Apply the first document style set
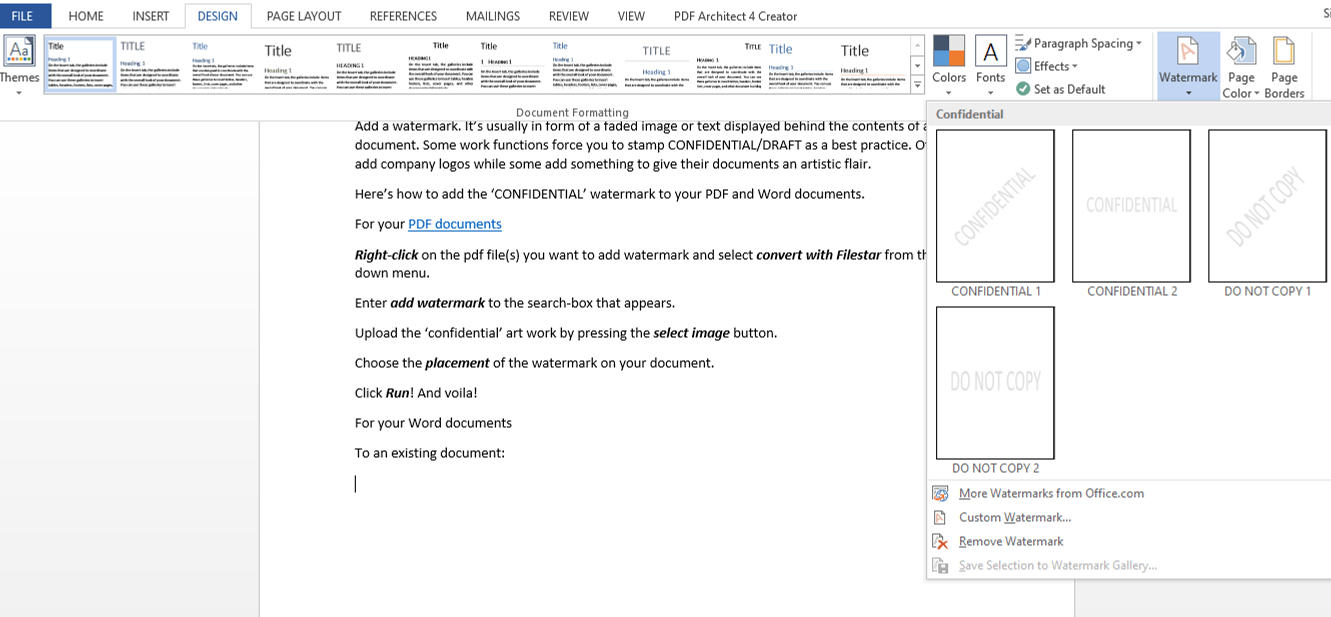 [x=80, y=65]
